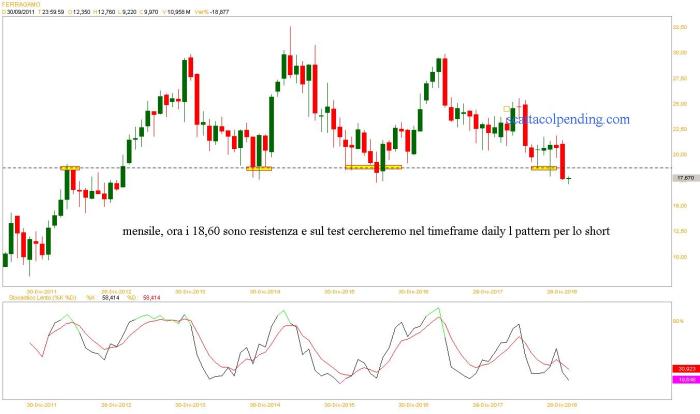The height and width of the screenshot is (414, 700).
Task: Click the 17,870 current price tag
Action: 685,177
